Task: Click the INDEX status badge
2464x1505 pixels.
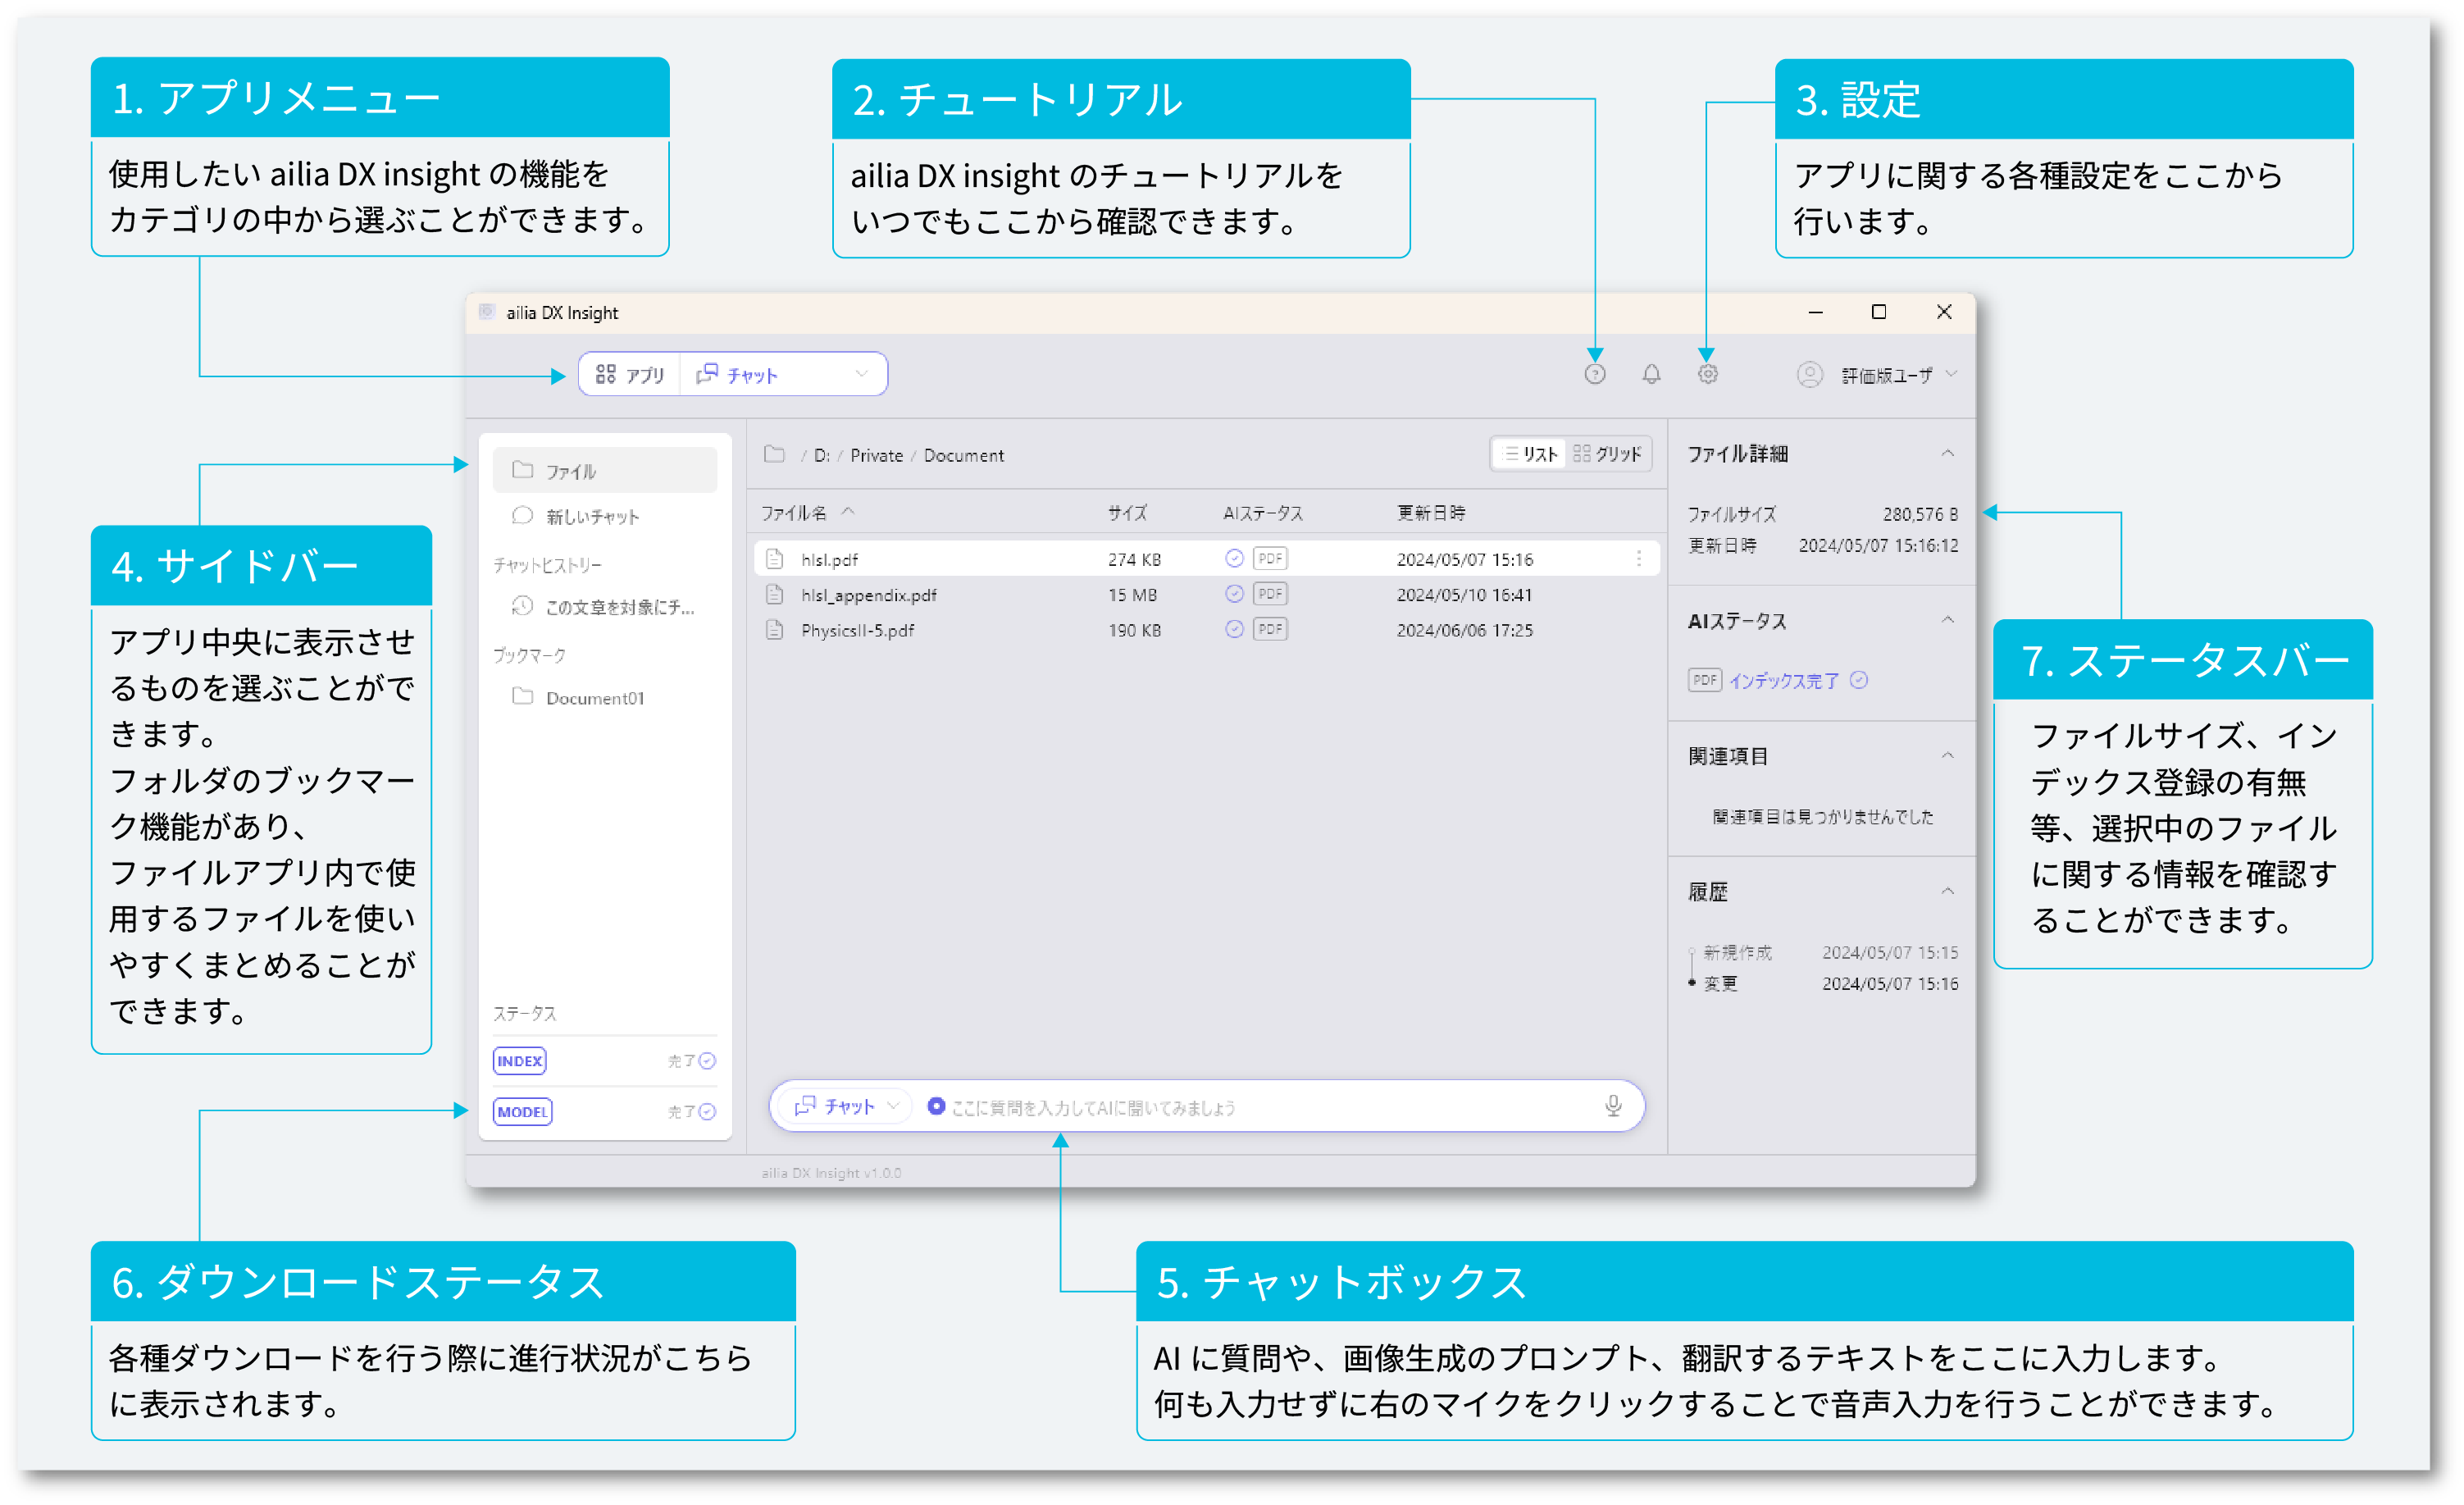Action: pyautogui.click(x=519, y=1061)
